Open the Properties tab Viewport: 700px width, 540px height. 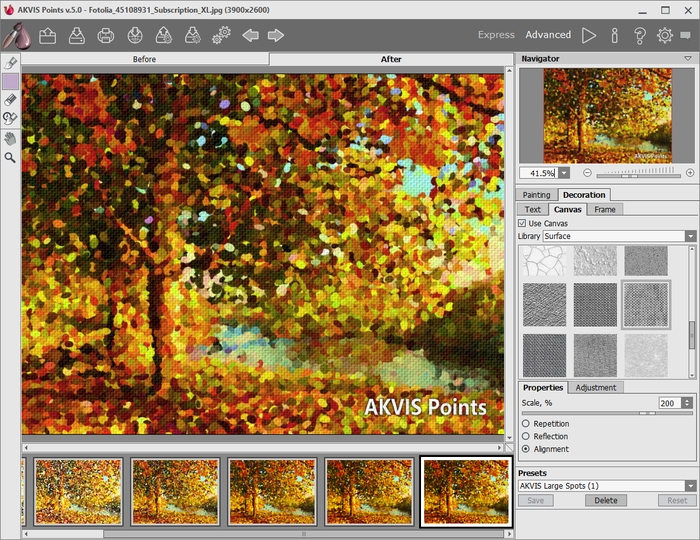click(543, 387)
